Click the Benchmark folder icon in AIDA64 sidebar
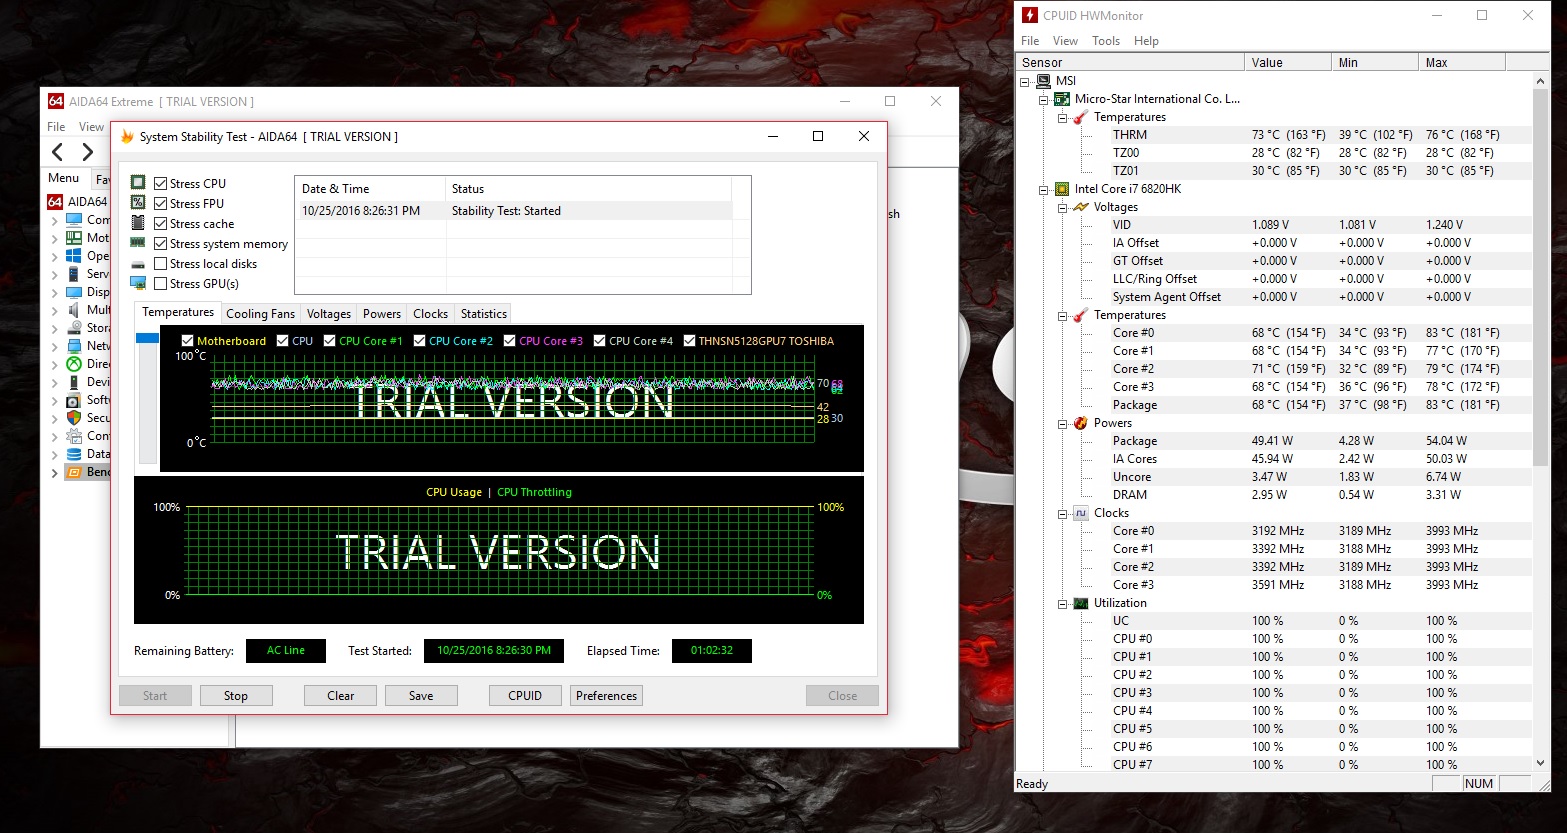 (x=74, y=472)
